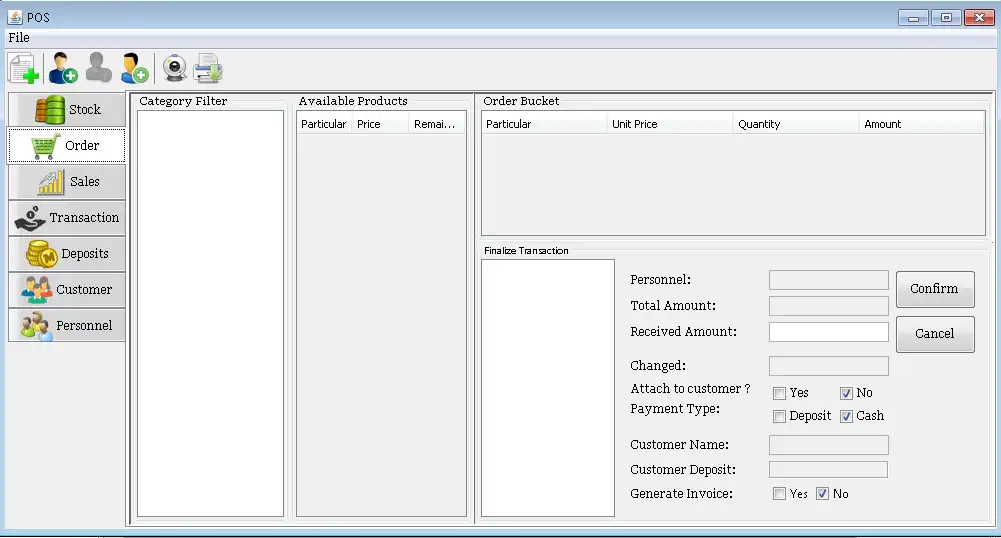This screenshot has height=538, width=1001.
Task: Check Yes for Attach to customer
Action: [x=779, y=393]
